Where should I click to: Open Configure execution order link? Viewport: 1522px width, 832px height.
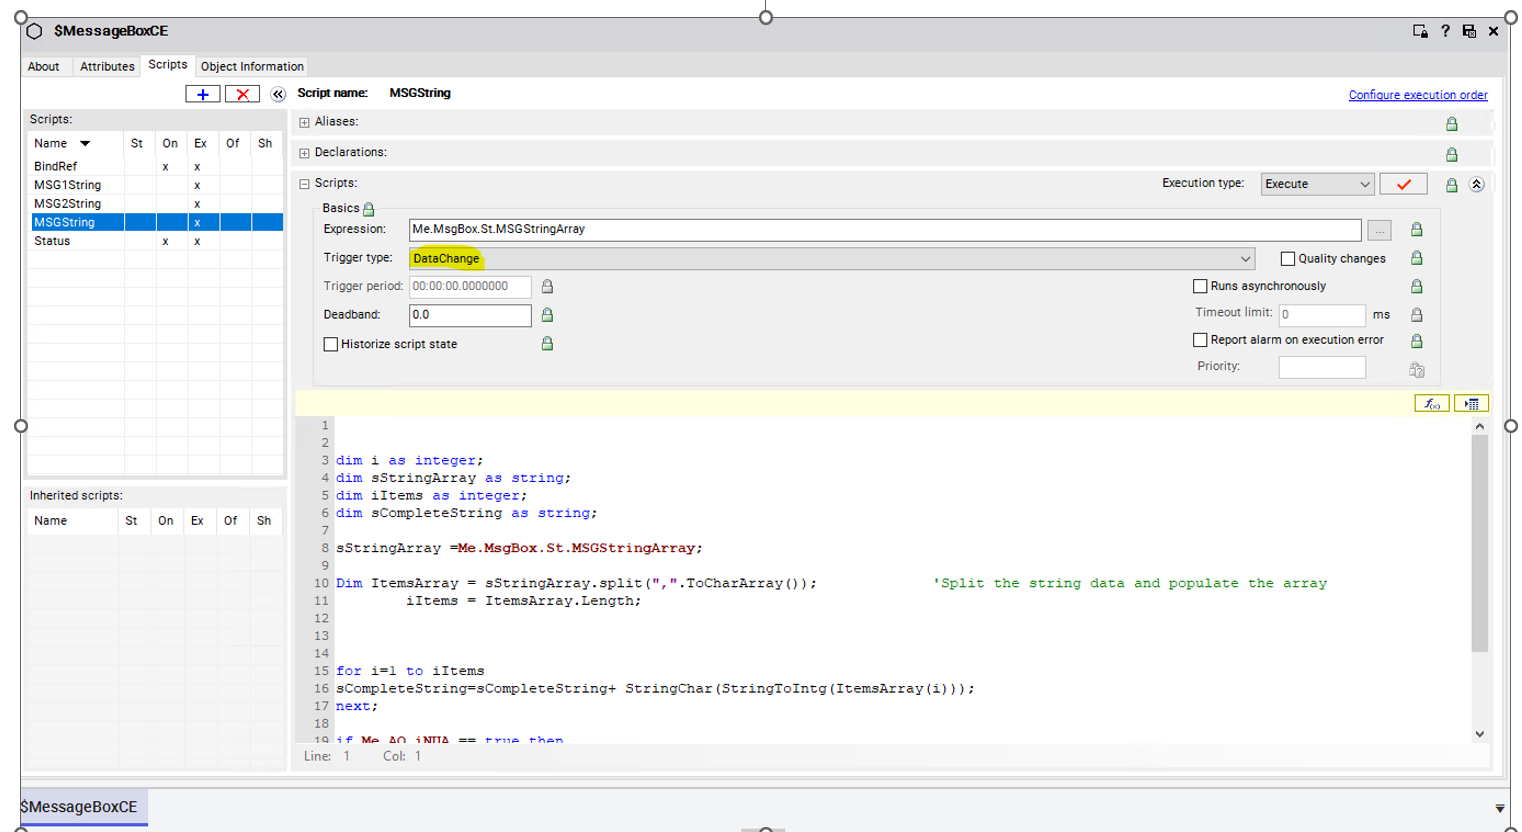1418,95
